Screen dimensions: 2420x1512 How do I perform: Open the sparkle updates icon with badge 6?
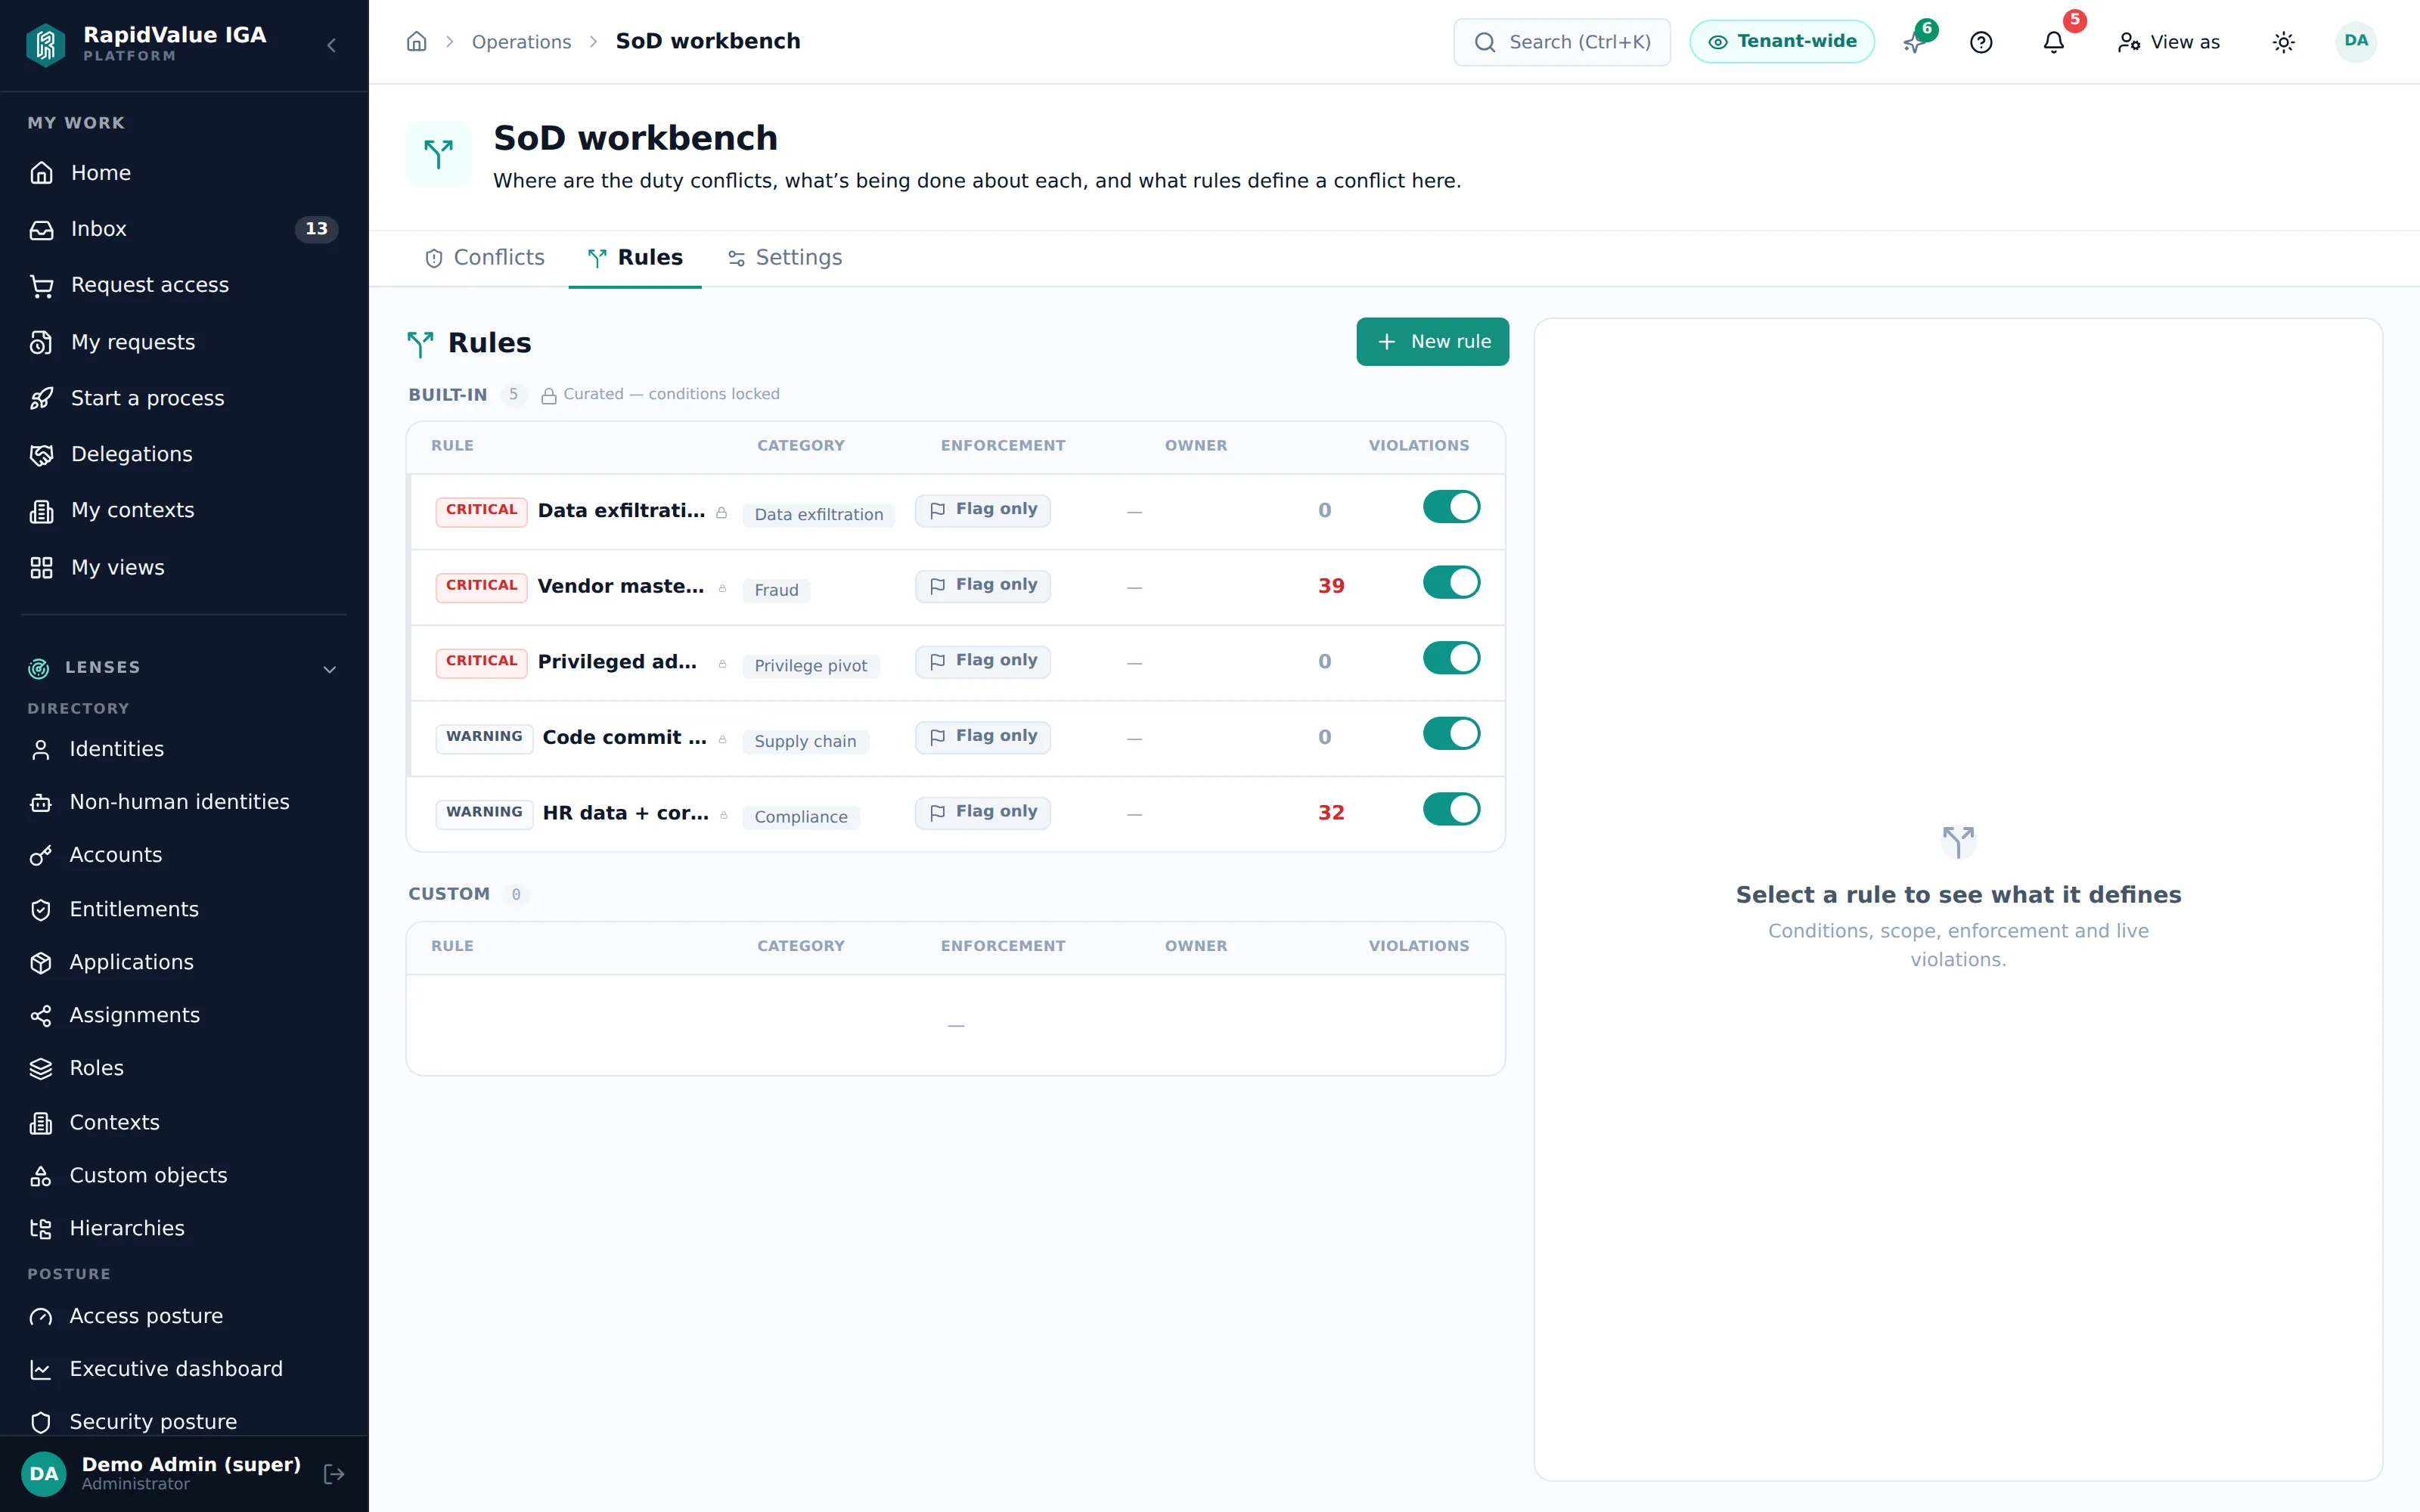pos(1914,42)
